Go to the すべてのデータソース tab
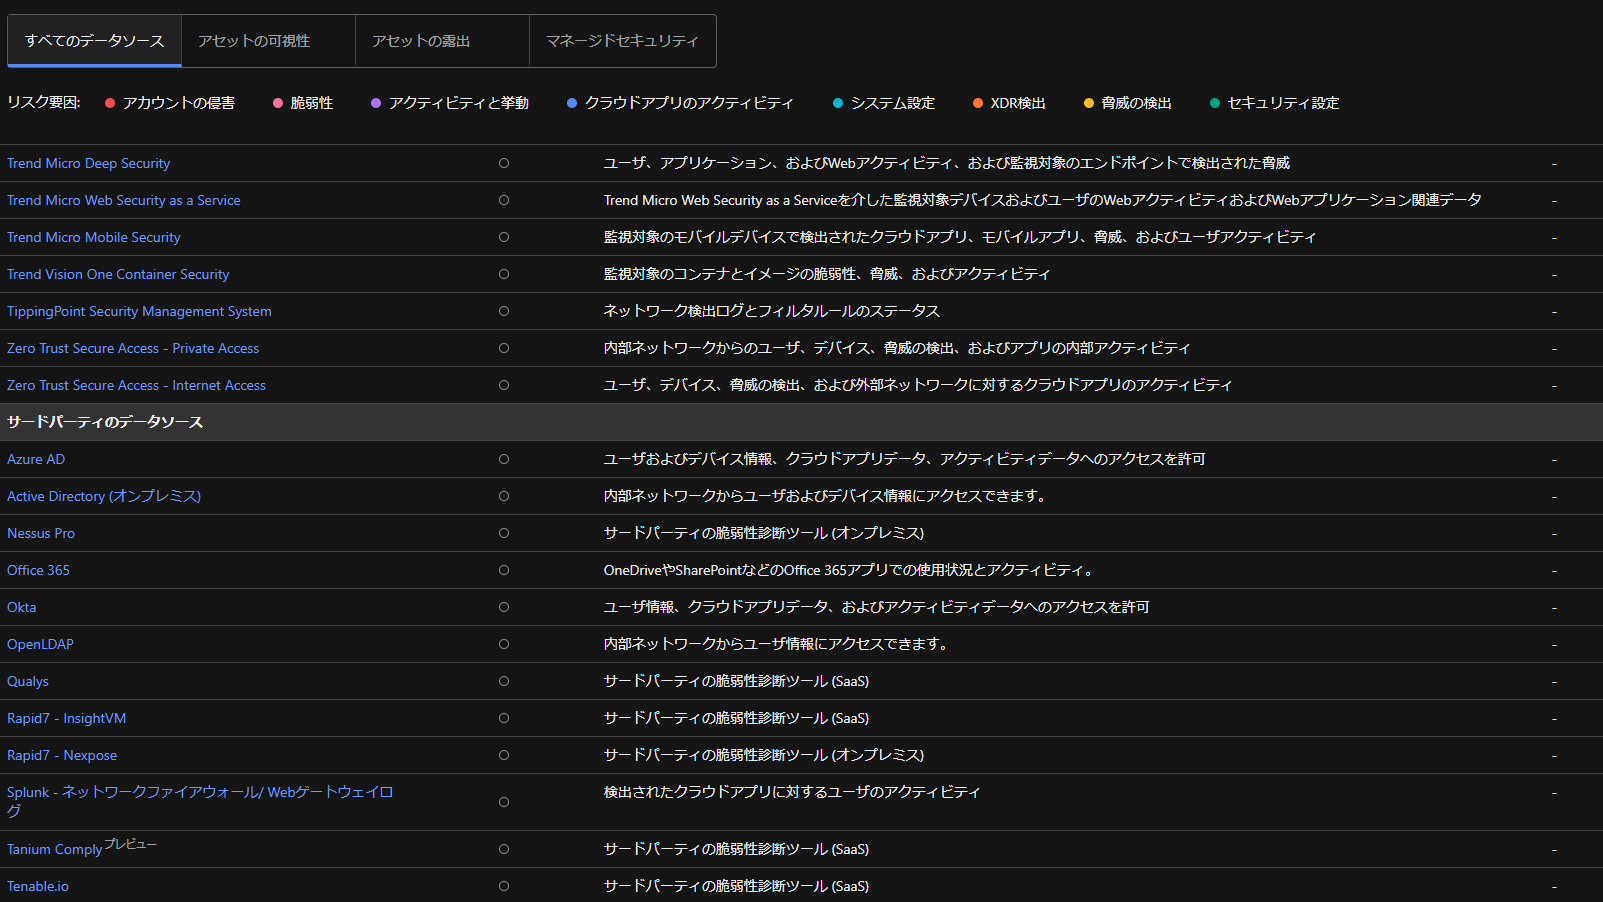 94,41
